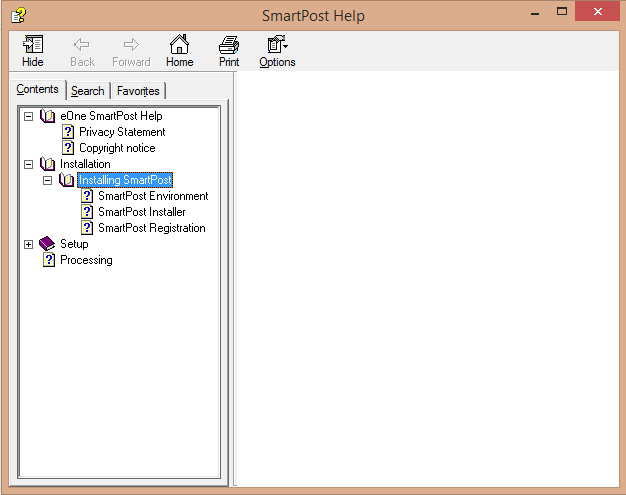The image size is (626, 495).
Task: Click the Copyright notice page icon
Action: point(68,148)
